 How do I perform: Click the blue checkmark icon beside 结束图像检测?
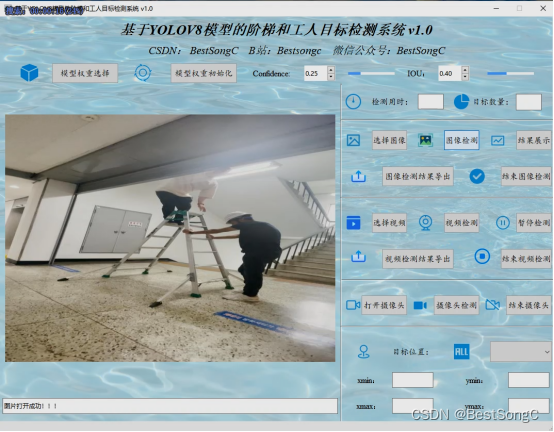477,176
